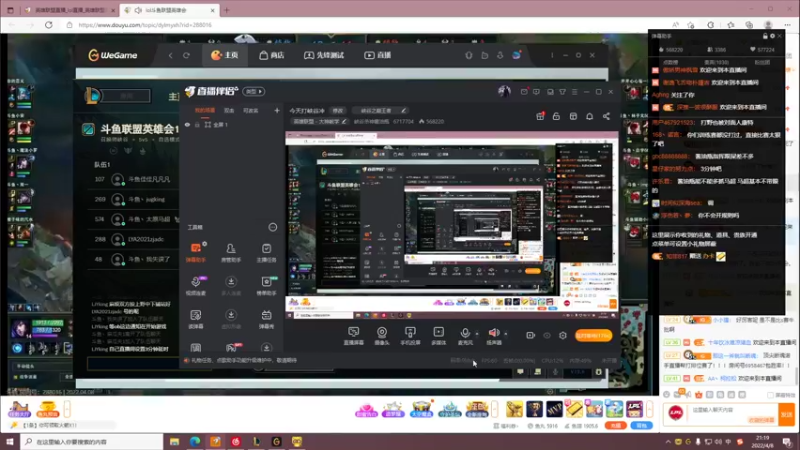
Task: Add 多媒体 media source
Action: (438, 336)
